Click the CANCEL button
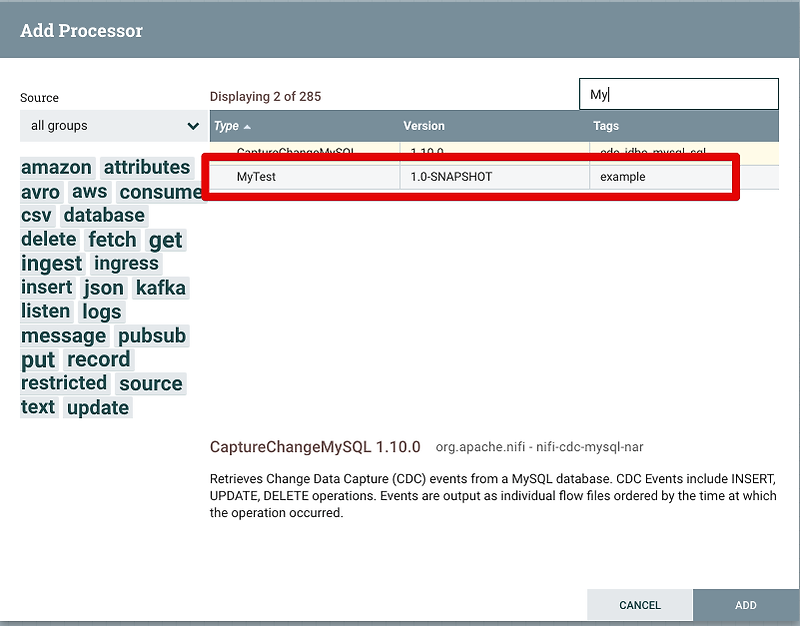Screen dimensions: 800x626 pyautogui.click(x=639, y=605)
